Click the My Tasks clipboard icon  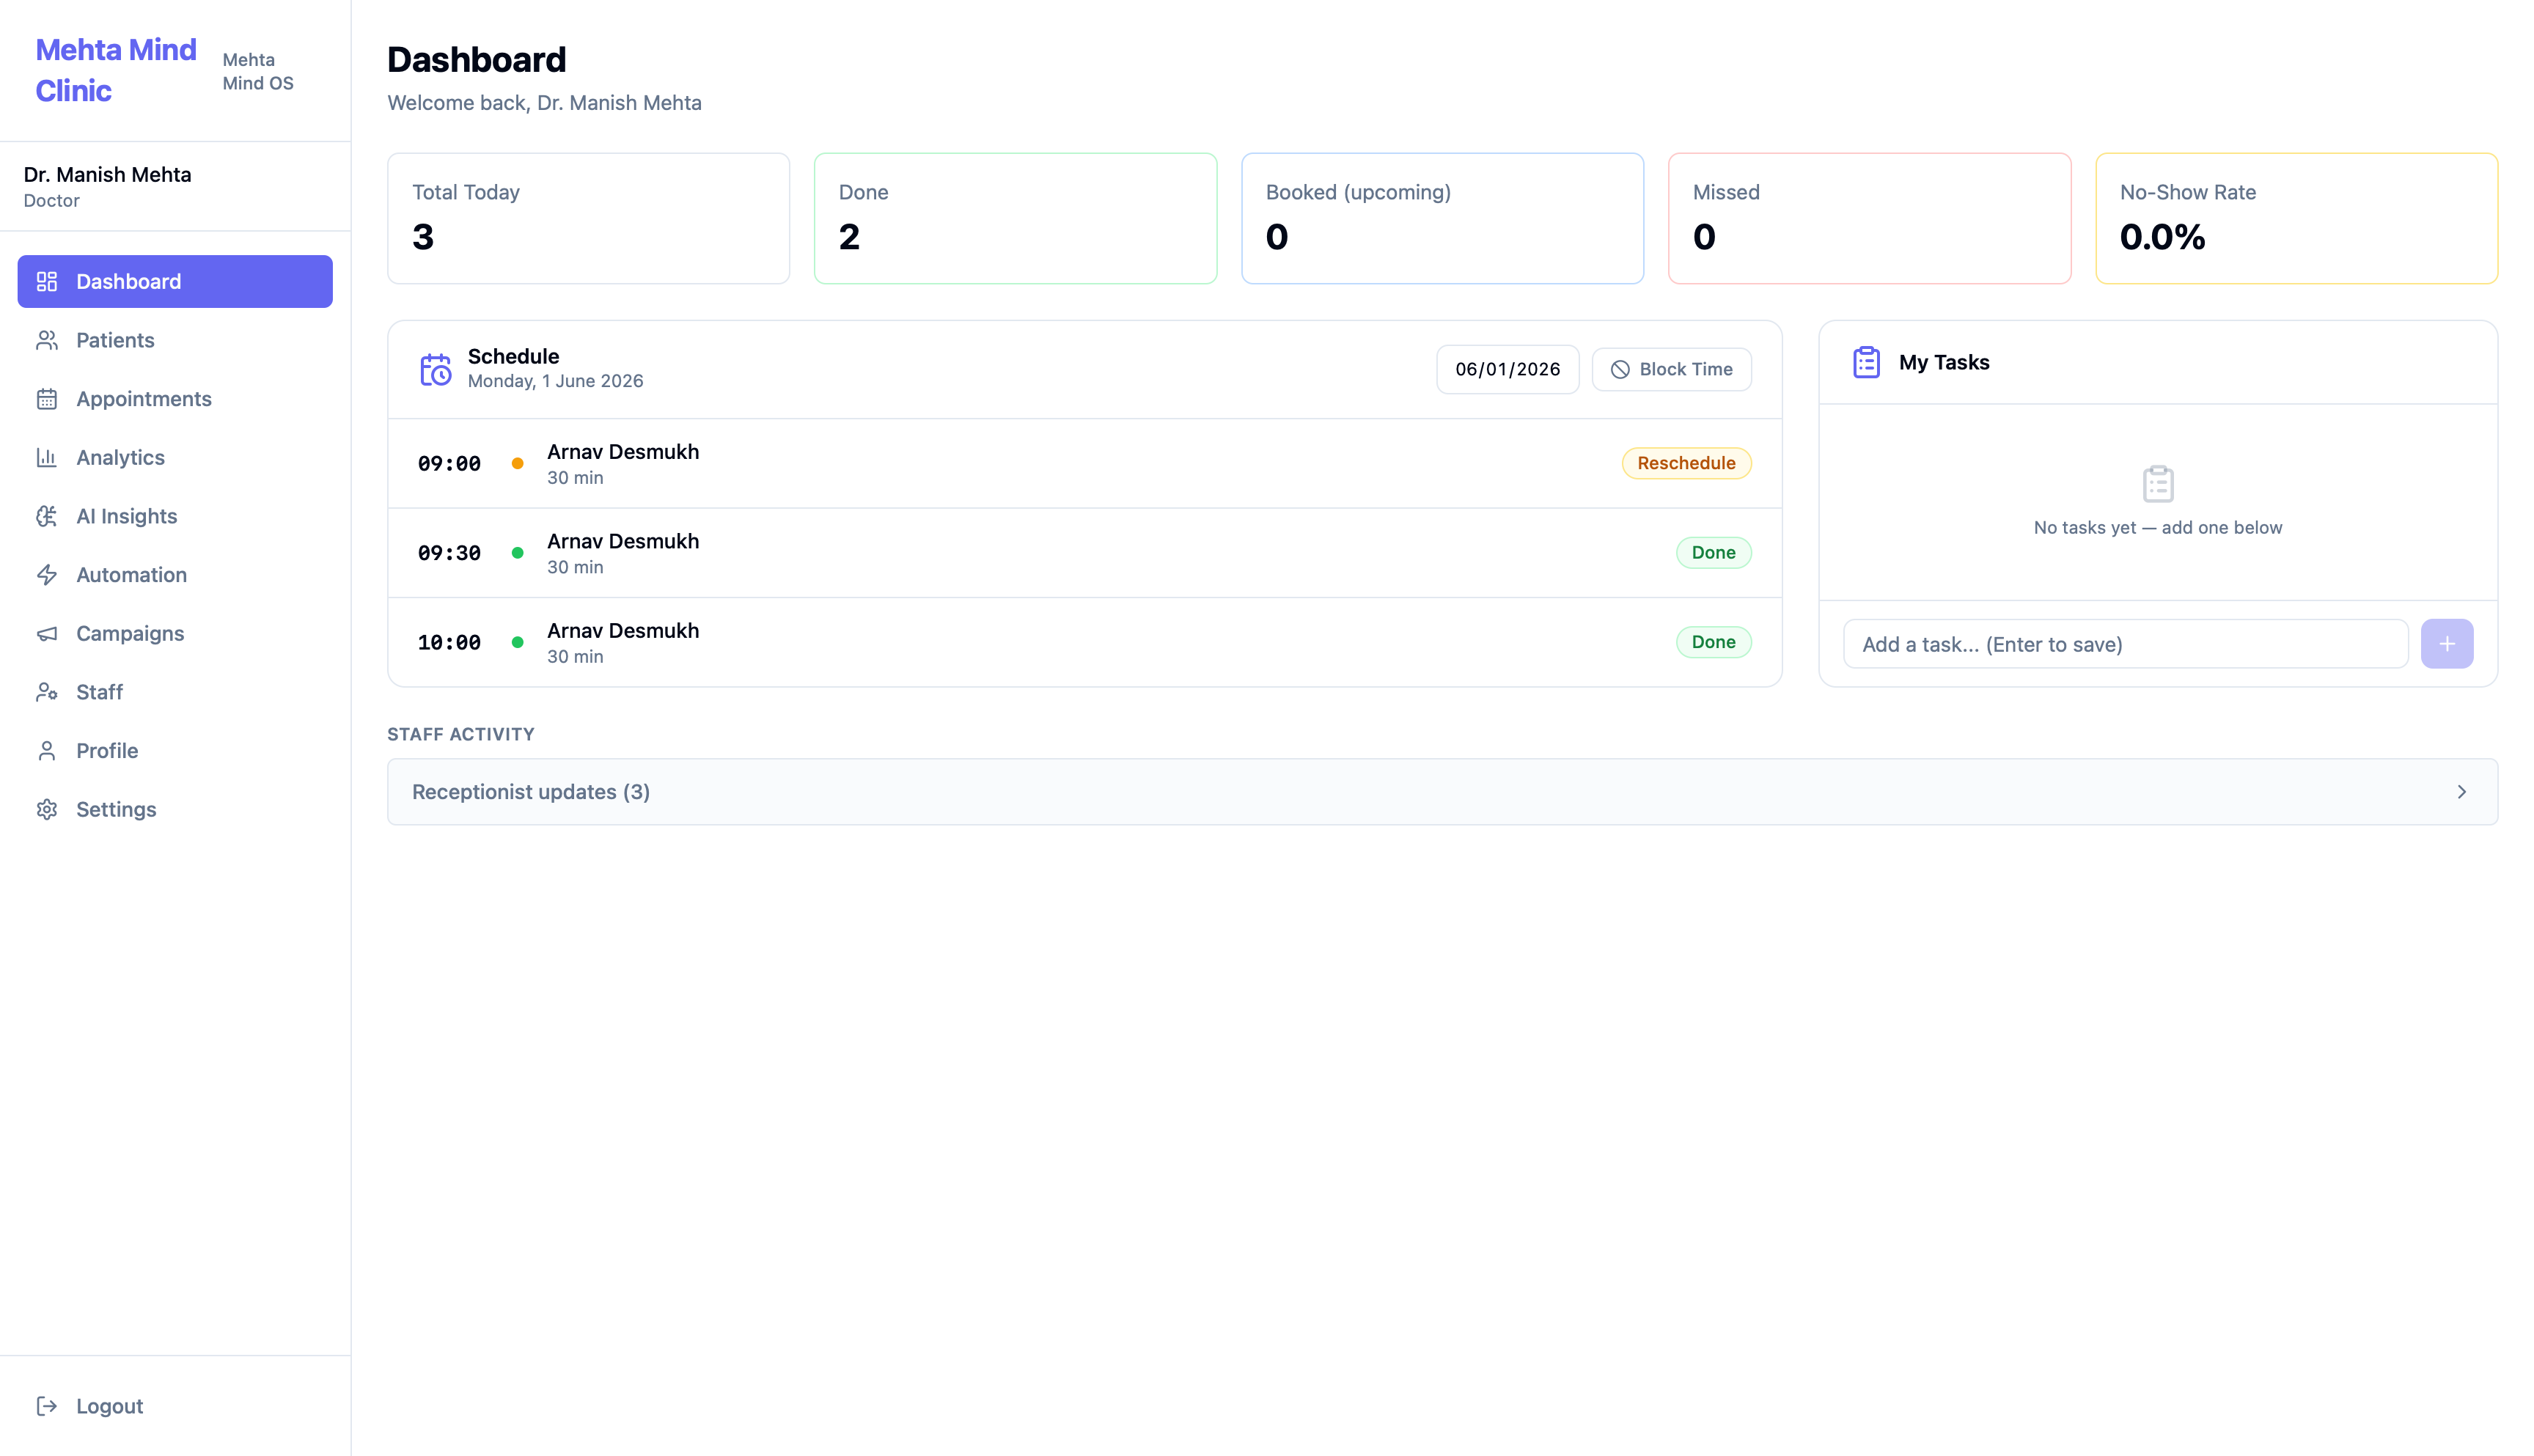coord(1866,362)
